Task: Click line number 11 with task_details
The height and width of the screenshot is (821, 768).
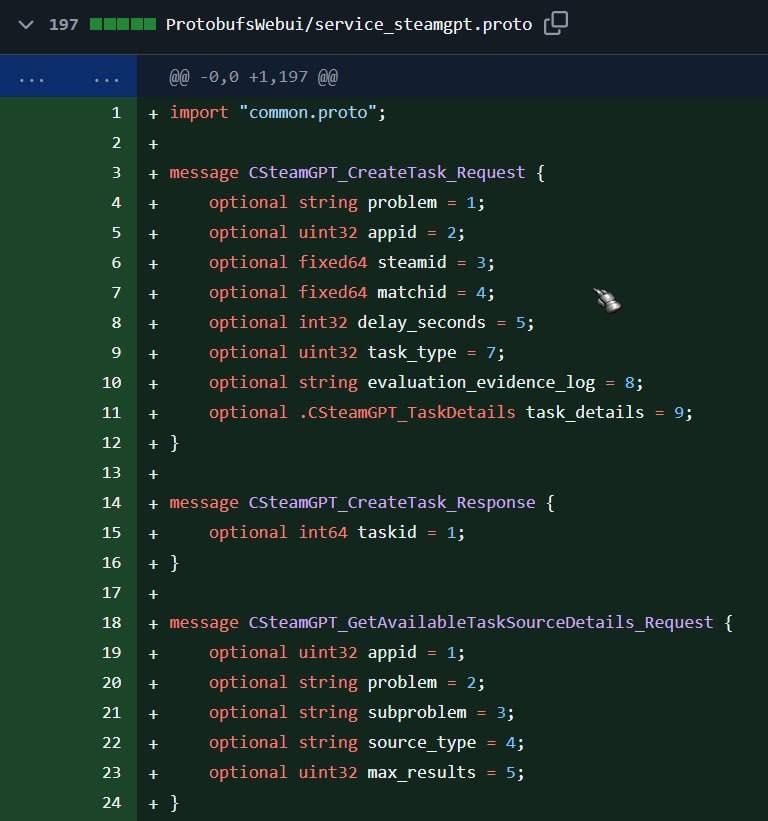Action: tap(111, 413)
